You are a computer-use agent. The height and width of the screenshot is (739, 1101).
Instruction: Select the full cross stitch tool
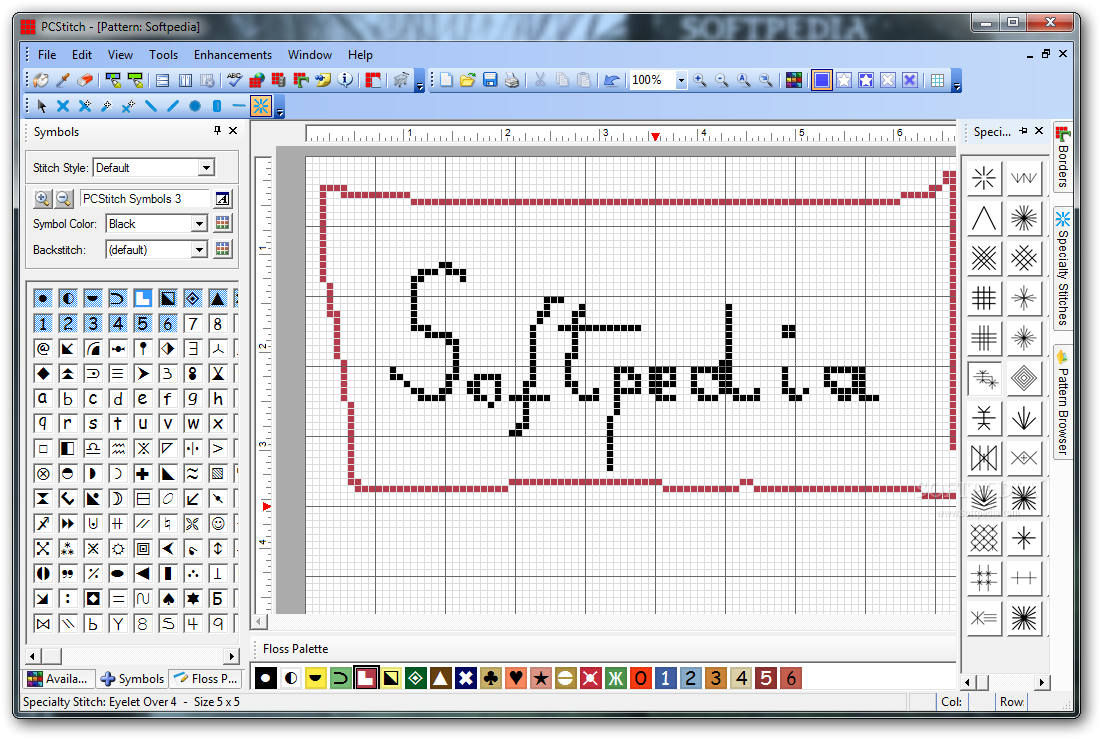[63, 106]
